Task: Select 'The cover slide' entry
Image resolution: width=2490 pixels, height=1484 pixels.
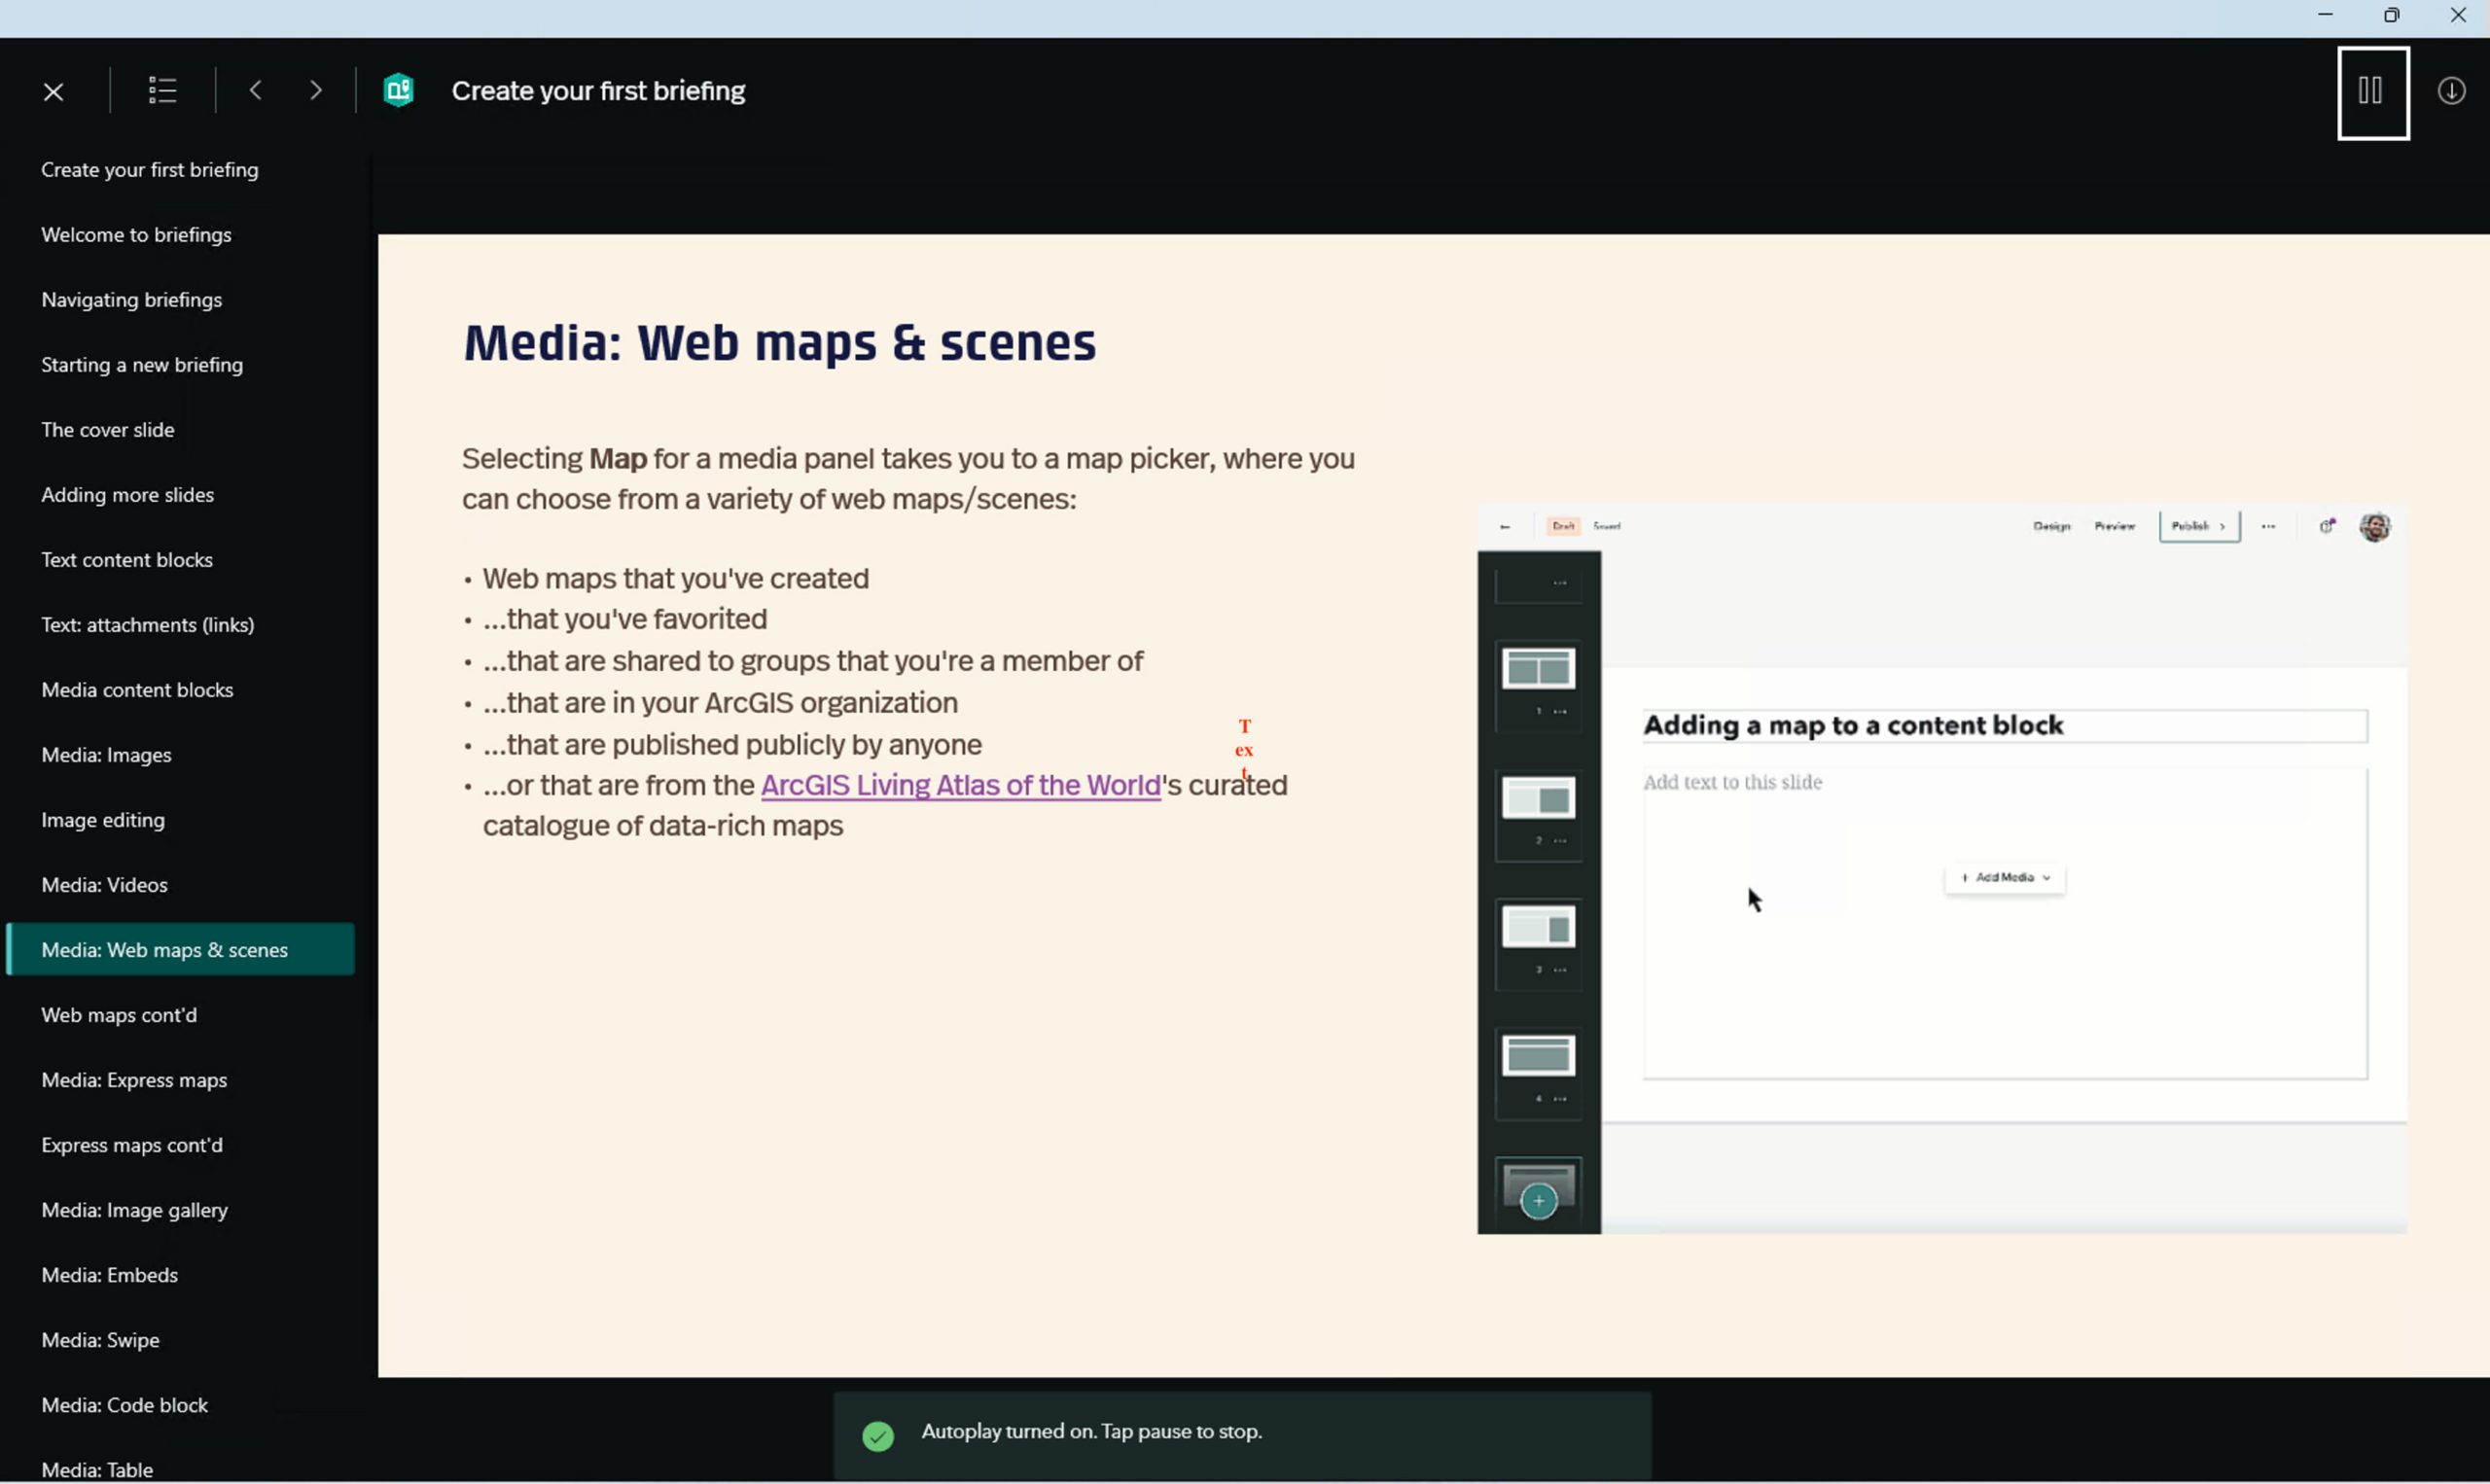Action: click(x=107, y=429)
